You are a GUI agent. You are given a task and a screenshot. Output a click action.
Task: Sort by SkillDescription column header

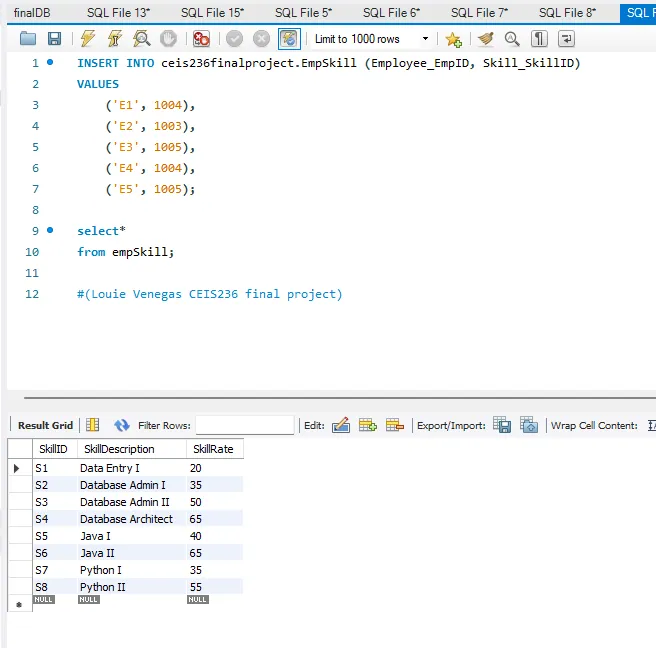pos(132,449)
